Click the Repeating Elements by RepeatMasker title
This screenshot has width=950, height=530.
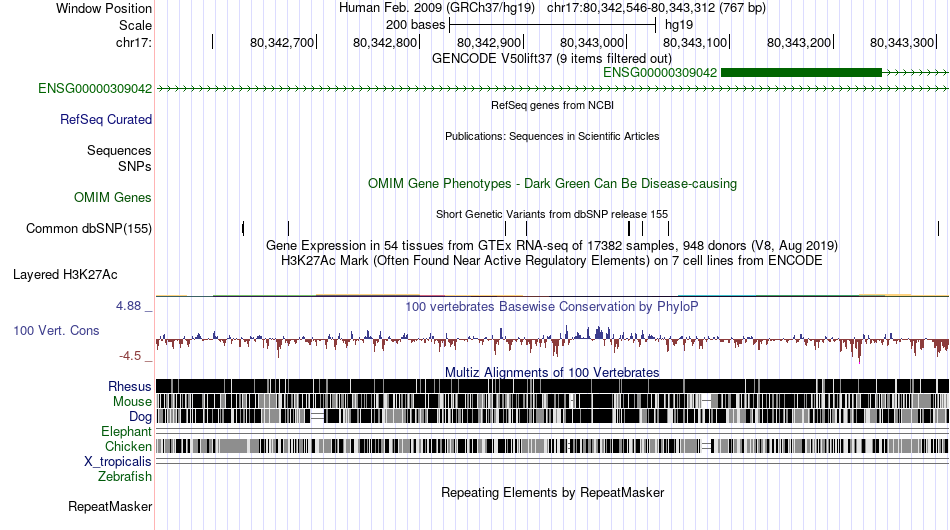pyautogui.click(x=553, y=492)
